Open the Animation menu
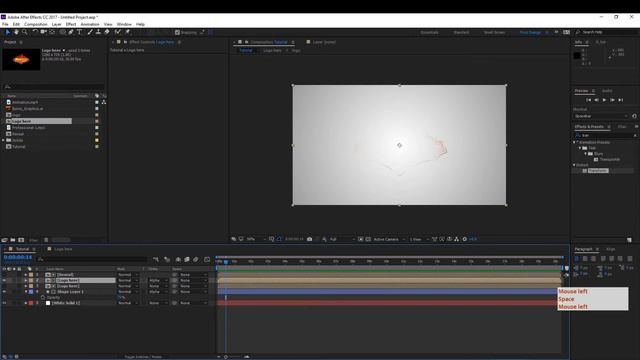Screen dimensions: 640x360 point(90,24)
